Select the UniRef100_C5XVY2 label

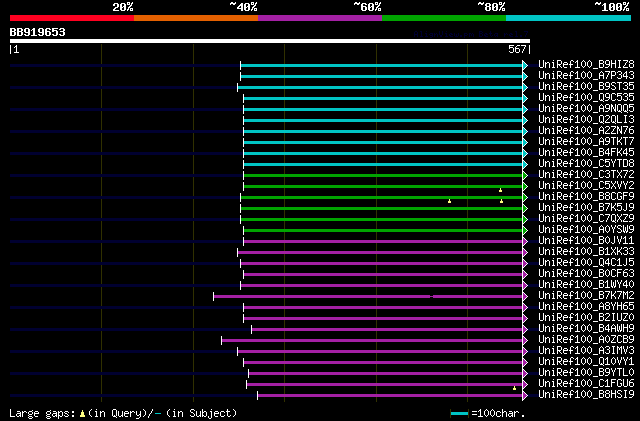586,186
